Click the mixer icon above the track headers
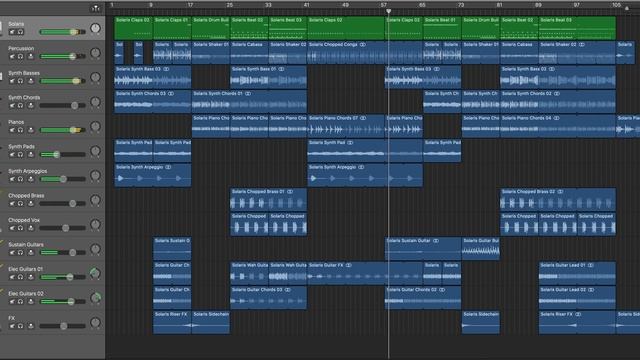Viewport: 640px width, 360px height. click(96, 8)
